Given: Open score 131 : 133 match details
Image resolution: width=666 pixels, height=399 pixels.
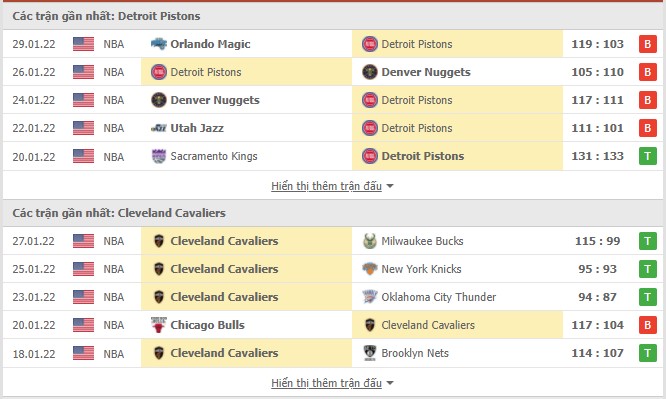Looking at the screenshot, I should tap(597, 156).
